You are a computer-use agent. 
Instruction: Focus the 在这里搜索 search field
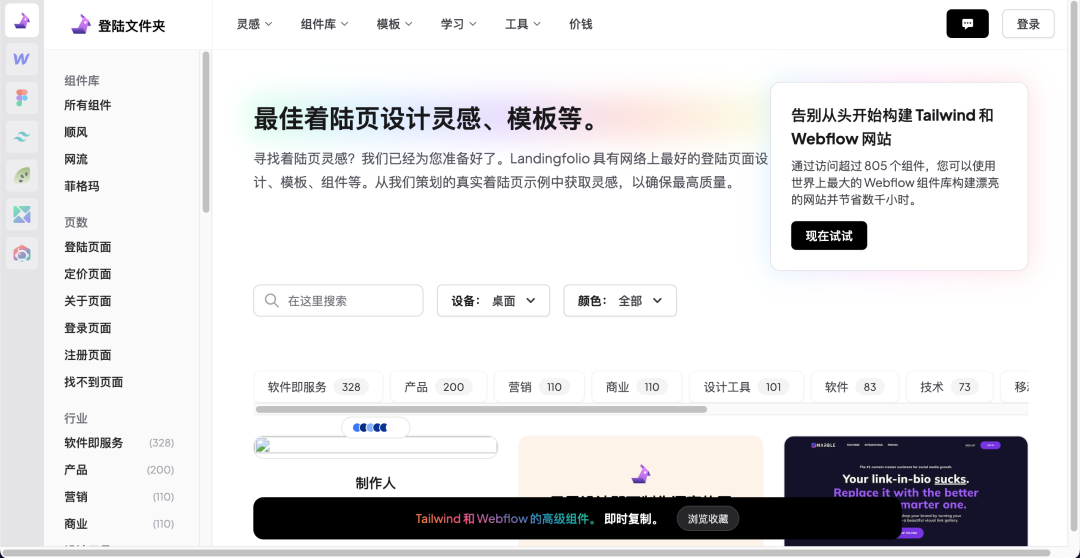click(338, 301)
